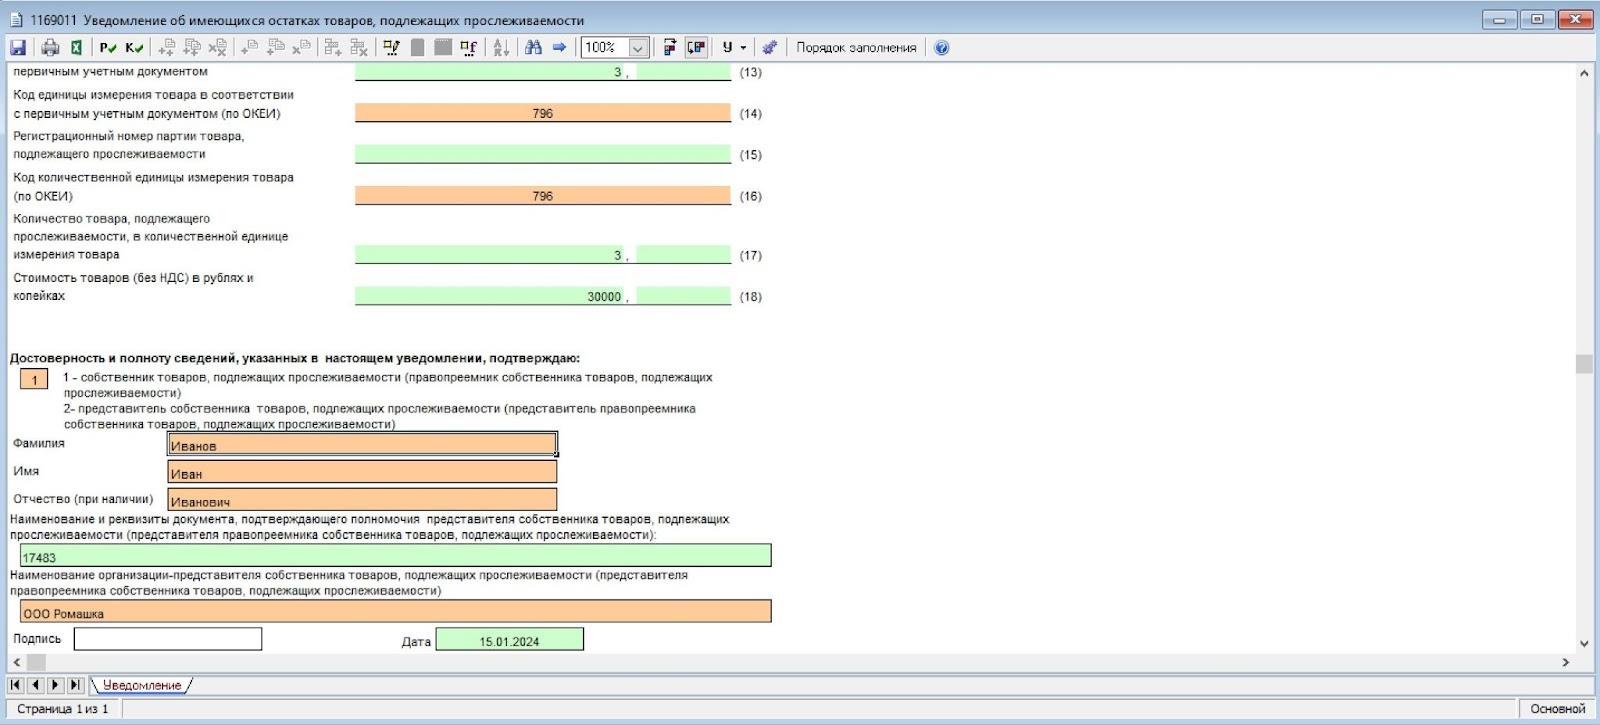1600x725 pixels.
Task: Click the vertical scrollbar down arrow
Action: pyautogui.click(x=1584, y=643)
